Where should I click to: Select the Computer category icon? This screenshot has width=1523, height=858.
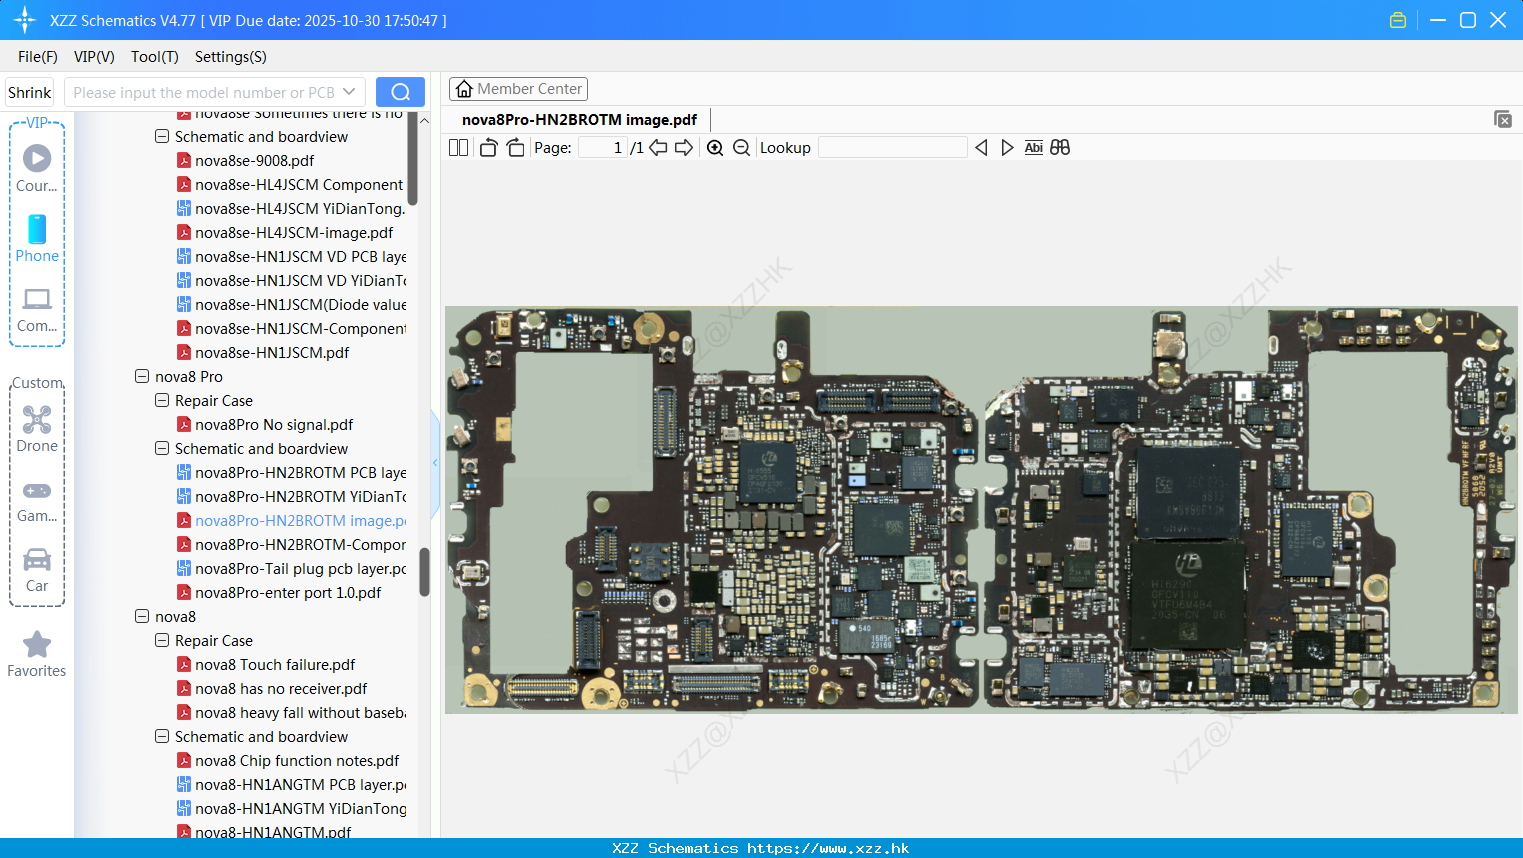37,309
